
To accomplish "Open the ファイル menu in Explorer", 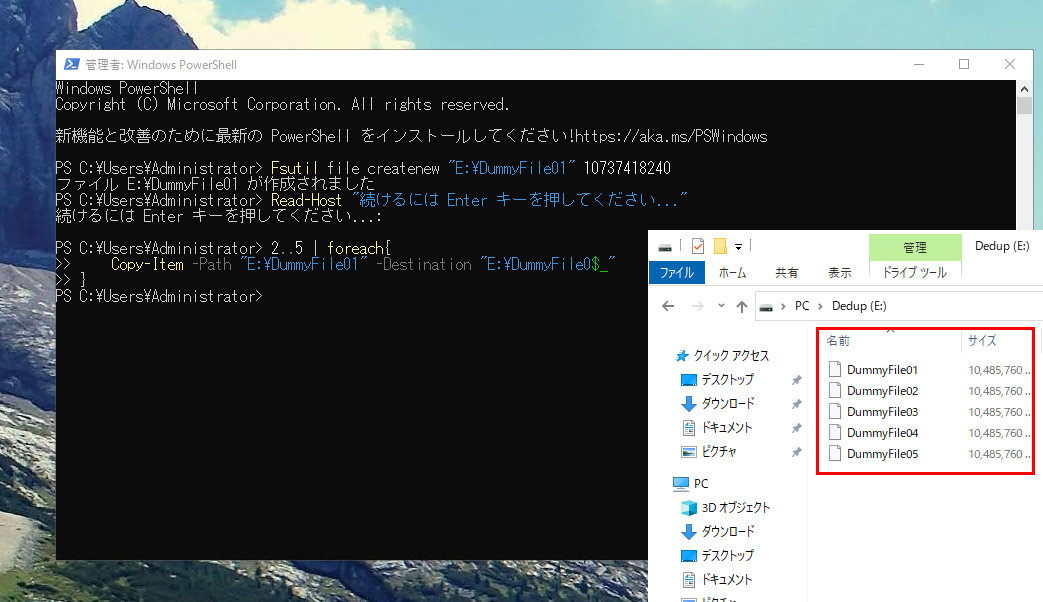I will (676, 273).
